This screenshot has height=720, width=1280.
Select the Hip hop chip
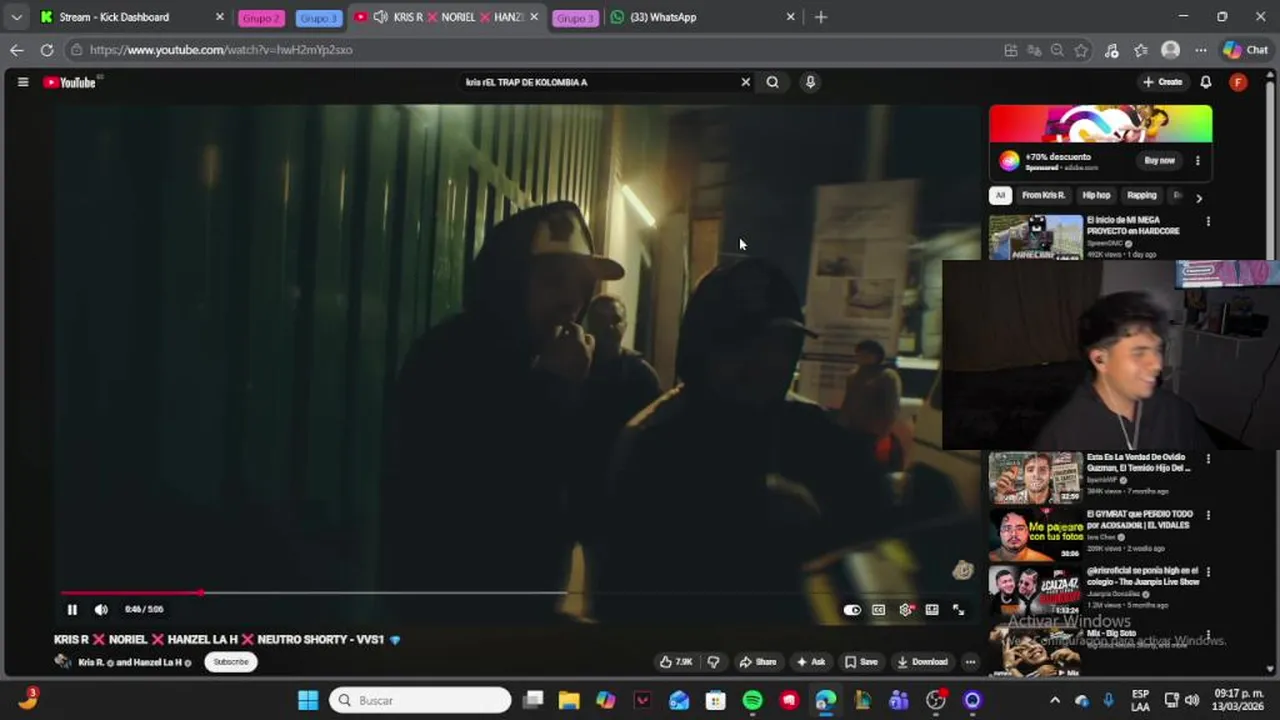(x=1096, y=196)
